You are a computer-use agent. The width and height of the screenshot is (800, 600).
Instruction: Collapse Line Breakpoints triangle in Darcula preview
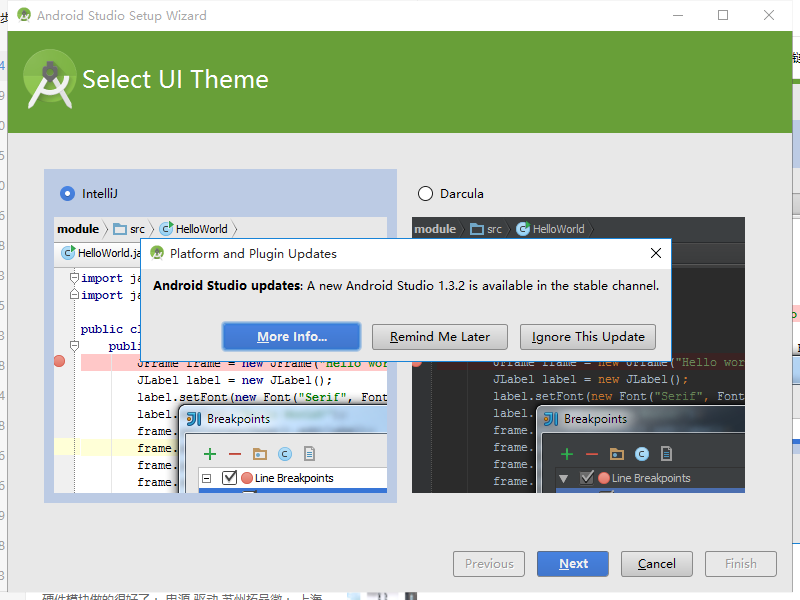tap(564, 479)
